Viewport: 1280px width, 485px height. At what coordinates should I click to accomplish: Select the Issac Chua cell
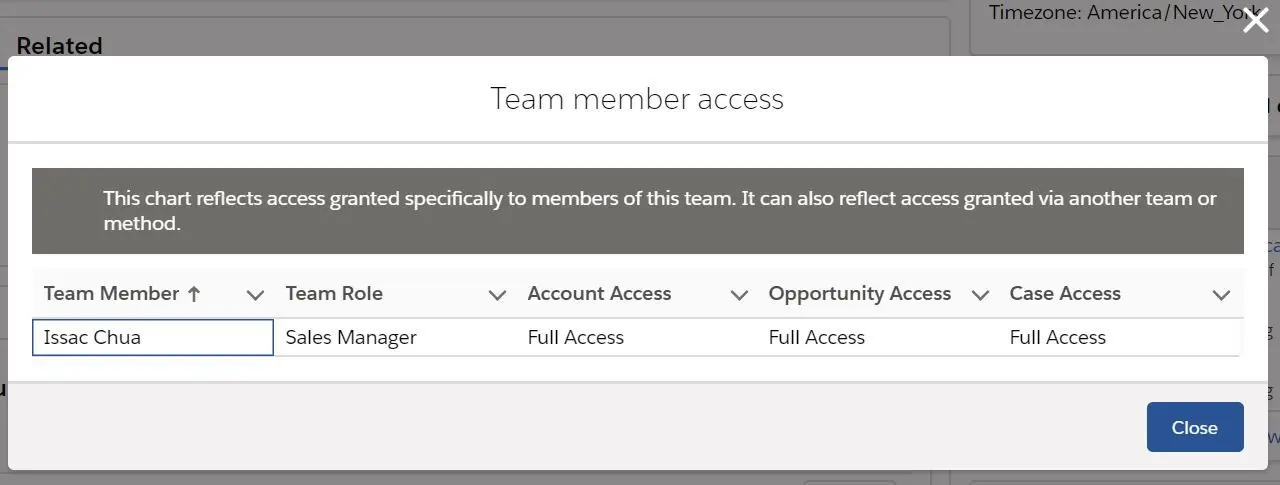click(x=153, y=338)
